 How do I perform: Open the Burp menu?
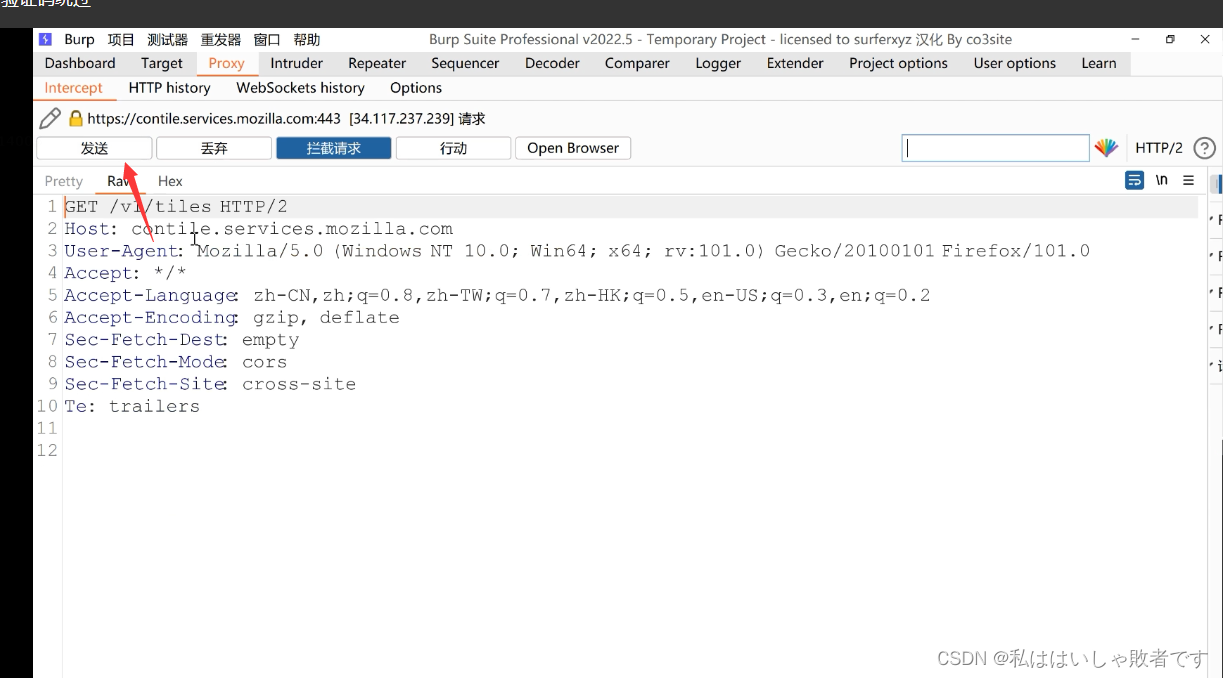pos(79,40)
